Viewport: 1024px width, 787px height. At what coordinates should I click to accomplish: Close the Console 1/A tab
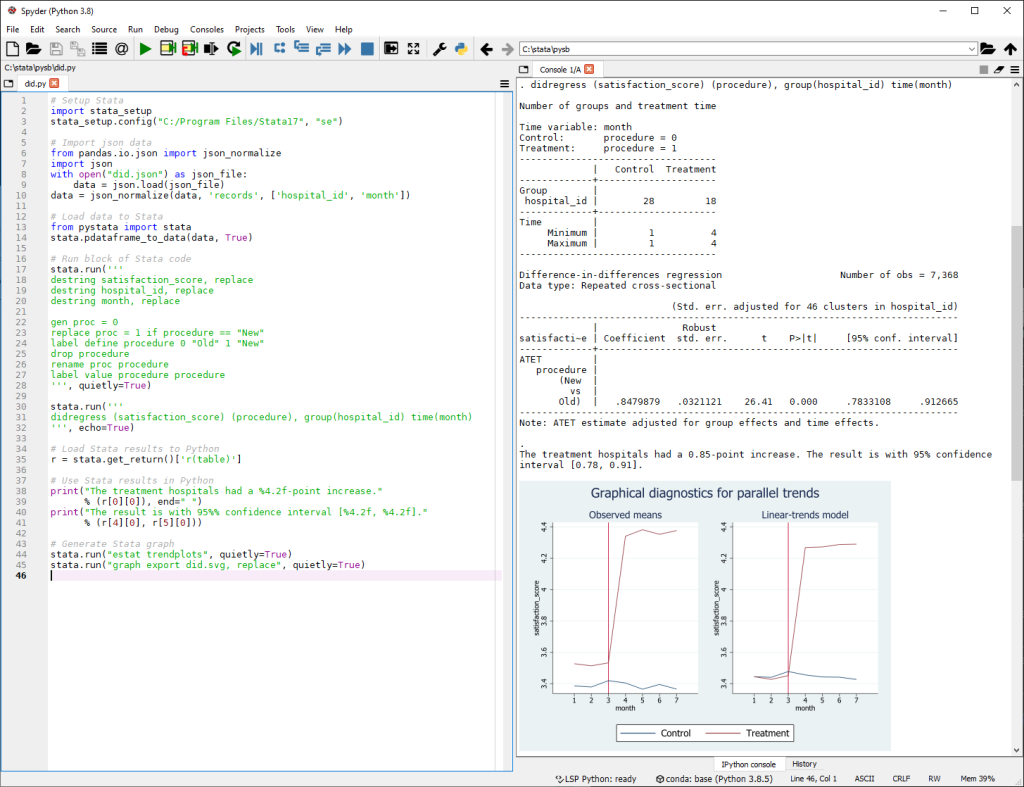coord(589,69)
